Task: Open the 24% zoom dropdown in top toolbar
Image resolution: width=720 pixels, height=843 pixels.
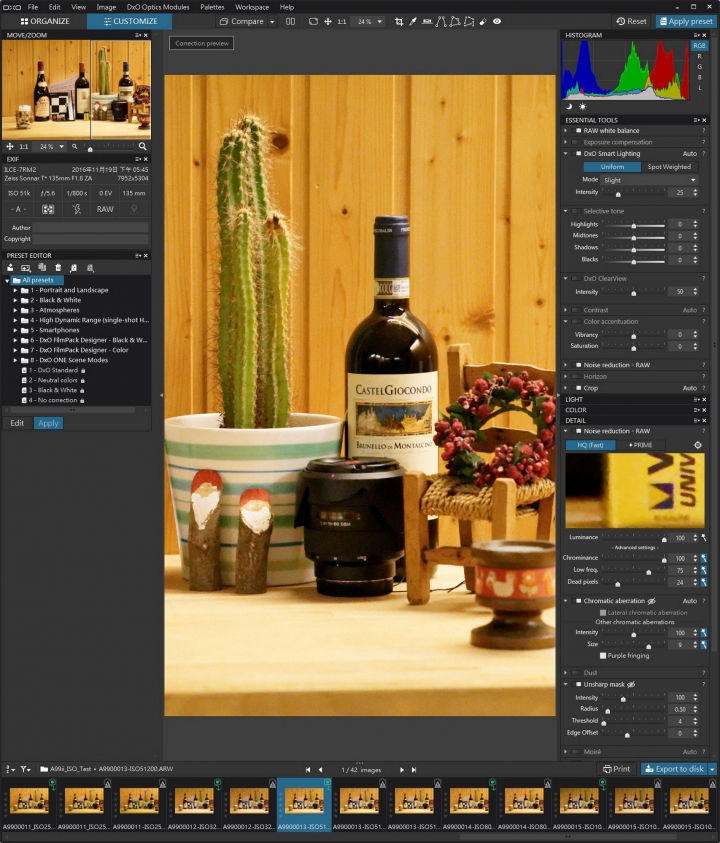Action: (380, 22)
